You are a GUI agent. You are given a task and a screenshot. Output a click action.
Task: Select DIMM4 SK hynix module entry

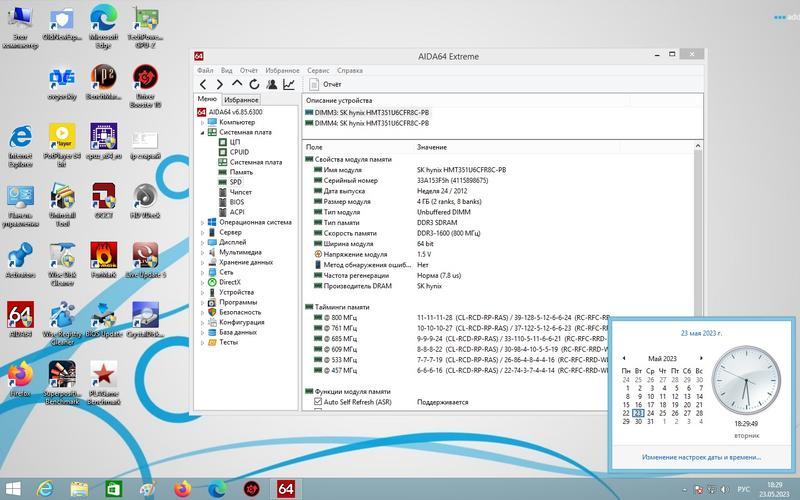click(370, 123)
